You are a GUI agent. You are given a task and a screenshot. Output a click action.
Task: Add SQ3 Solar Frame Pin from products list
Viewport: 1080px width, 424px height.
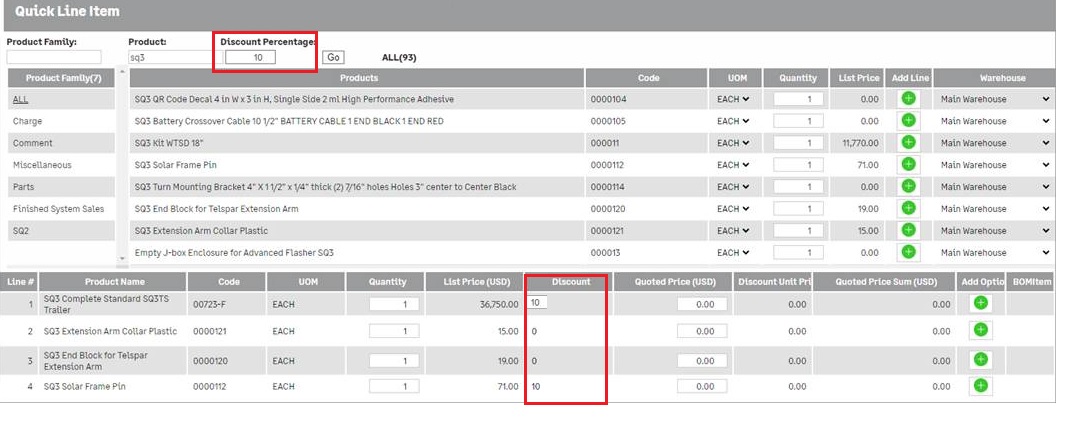(x=908, y=165)
